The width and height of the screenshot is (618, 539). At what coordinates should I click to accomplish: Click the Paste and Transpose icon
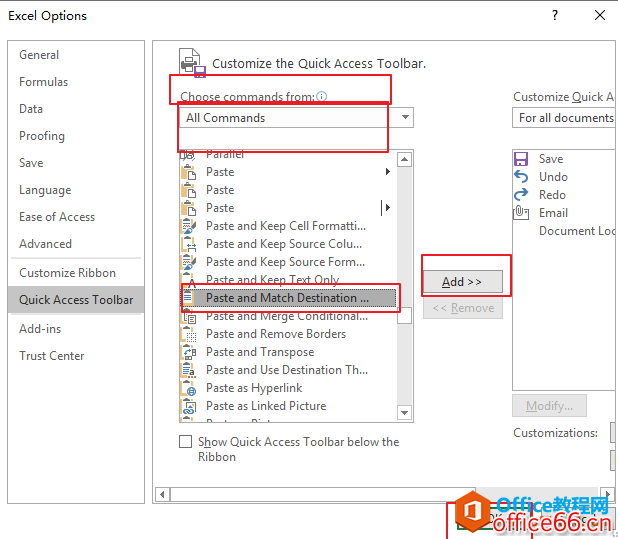tap(188, 352)
